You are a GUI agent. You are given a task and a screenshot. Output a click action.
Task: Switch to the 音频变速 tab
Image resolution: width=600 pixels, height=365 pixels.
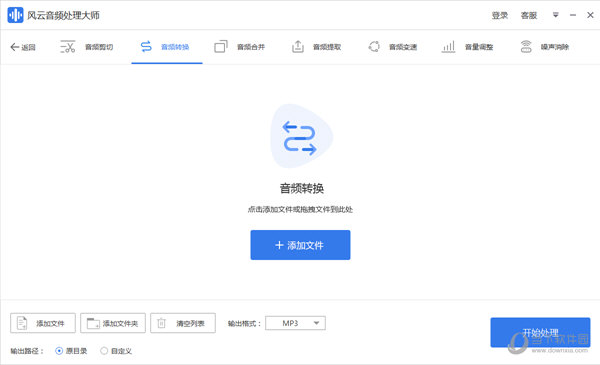click(392, 47)
